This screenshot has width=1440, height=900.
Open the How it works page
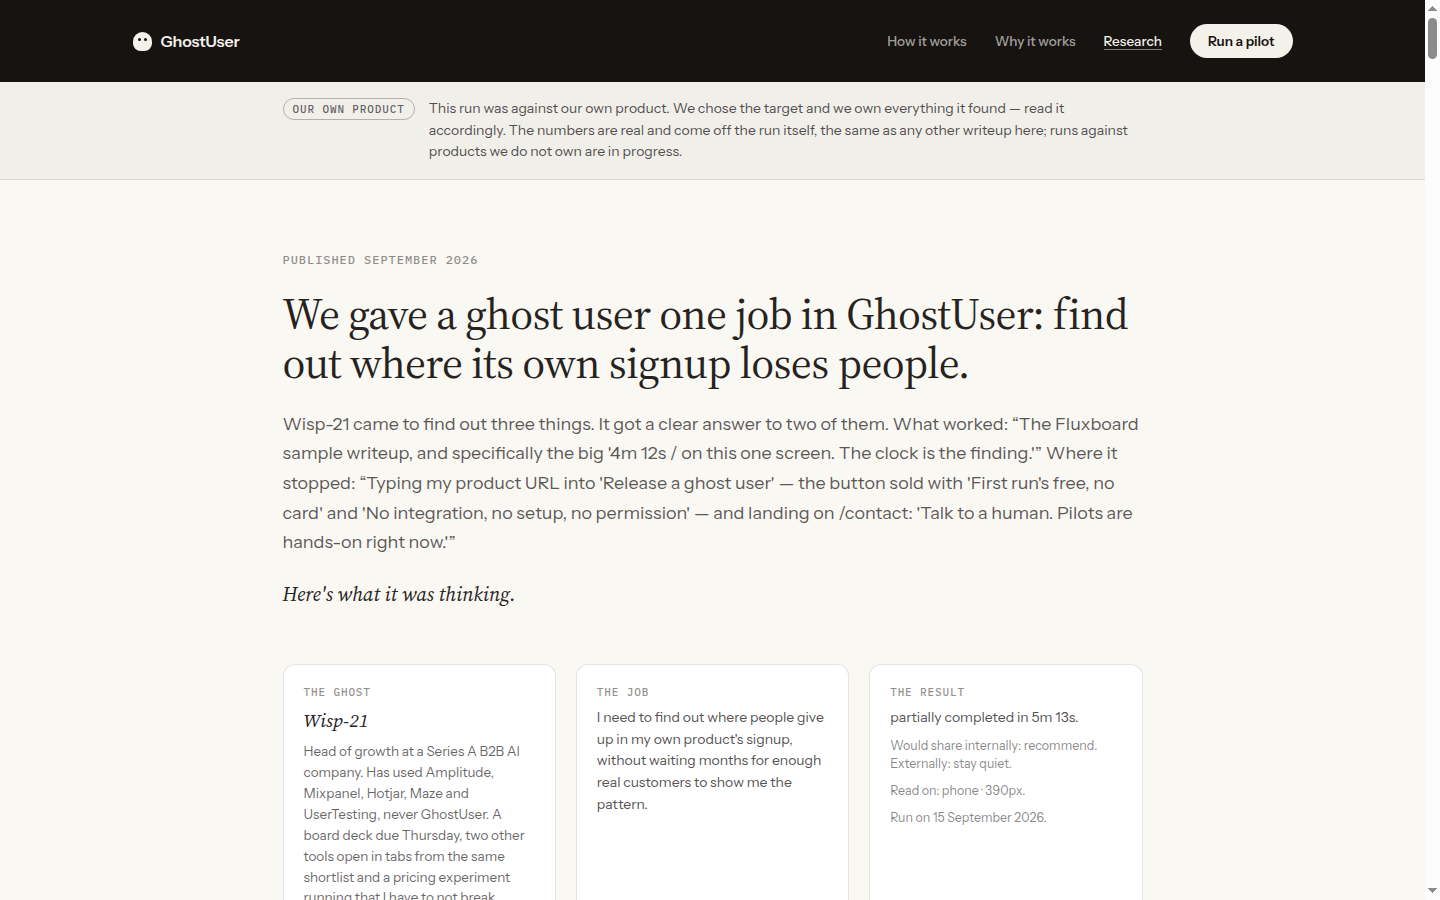[x=926, y=41]
